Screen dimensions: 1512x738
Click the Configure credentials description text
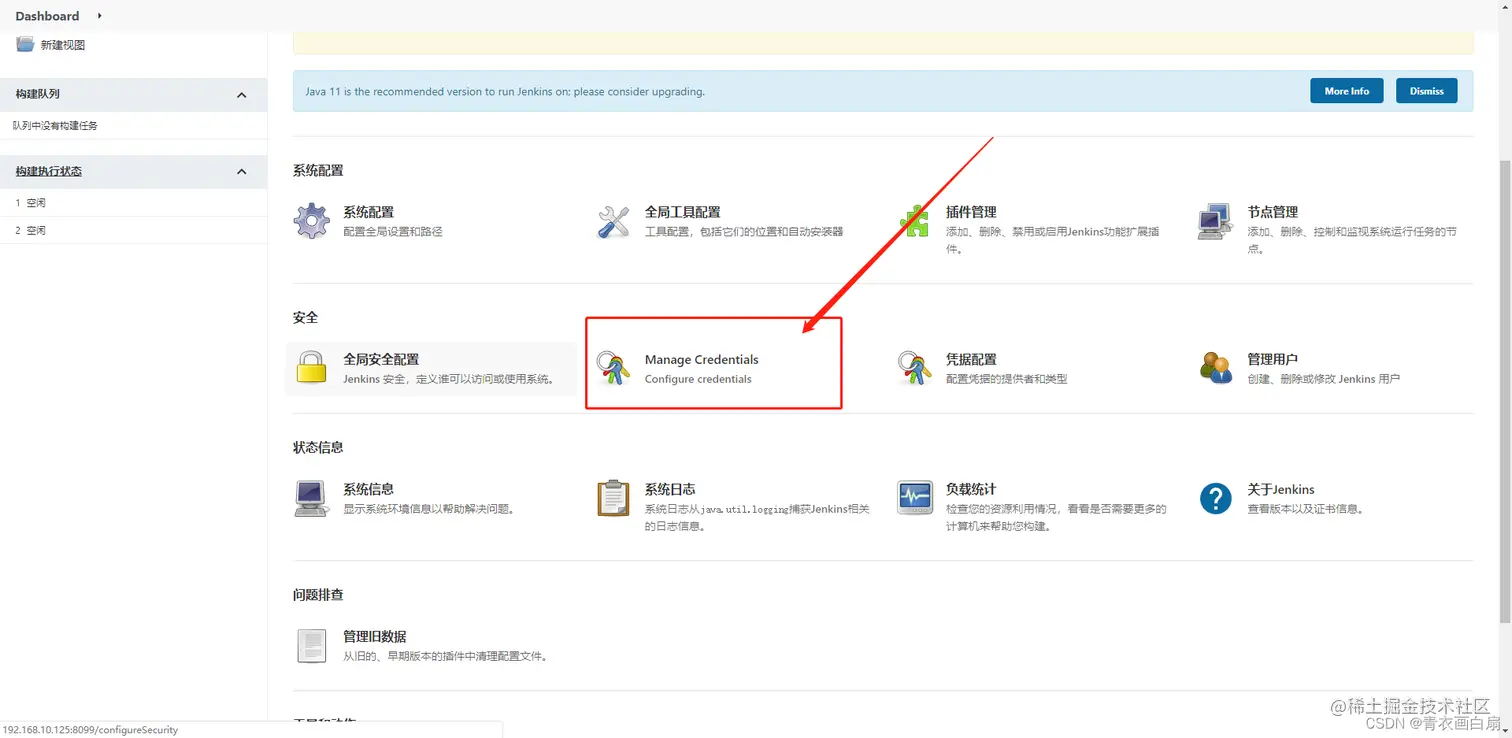point(698,379)
